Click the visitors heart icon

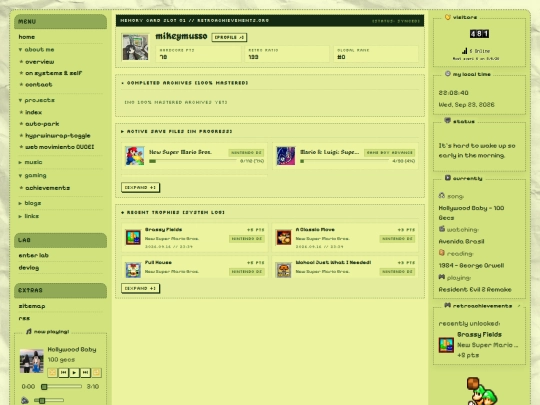click(447, 17)
